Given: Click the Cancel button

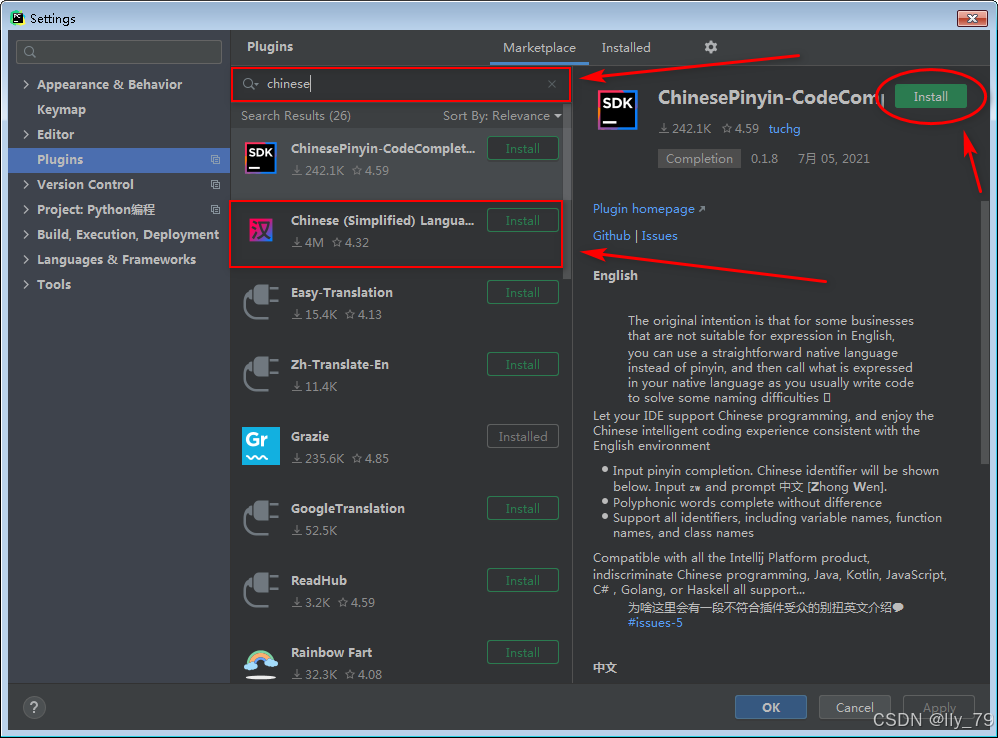Looking at the screenshot, I should tap(854, 707).
